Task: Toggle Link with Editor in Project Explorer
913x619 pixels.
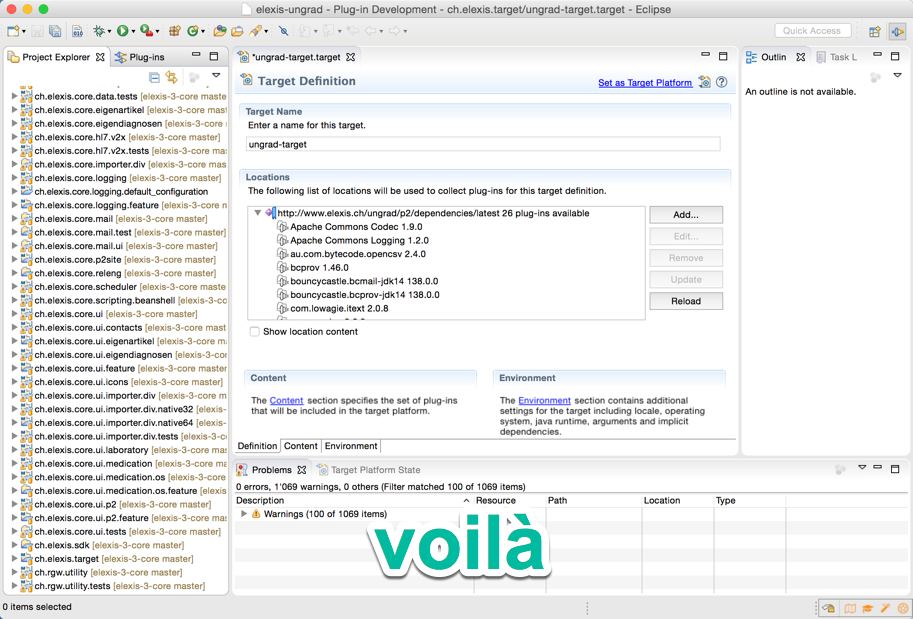Action: click(x=171, y=76)
